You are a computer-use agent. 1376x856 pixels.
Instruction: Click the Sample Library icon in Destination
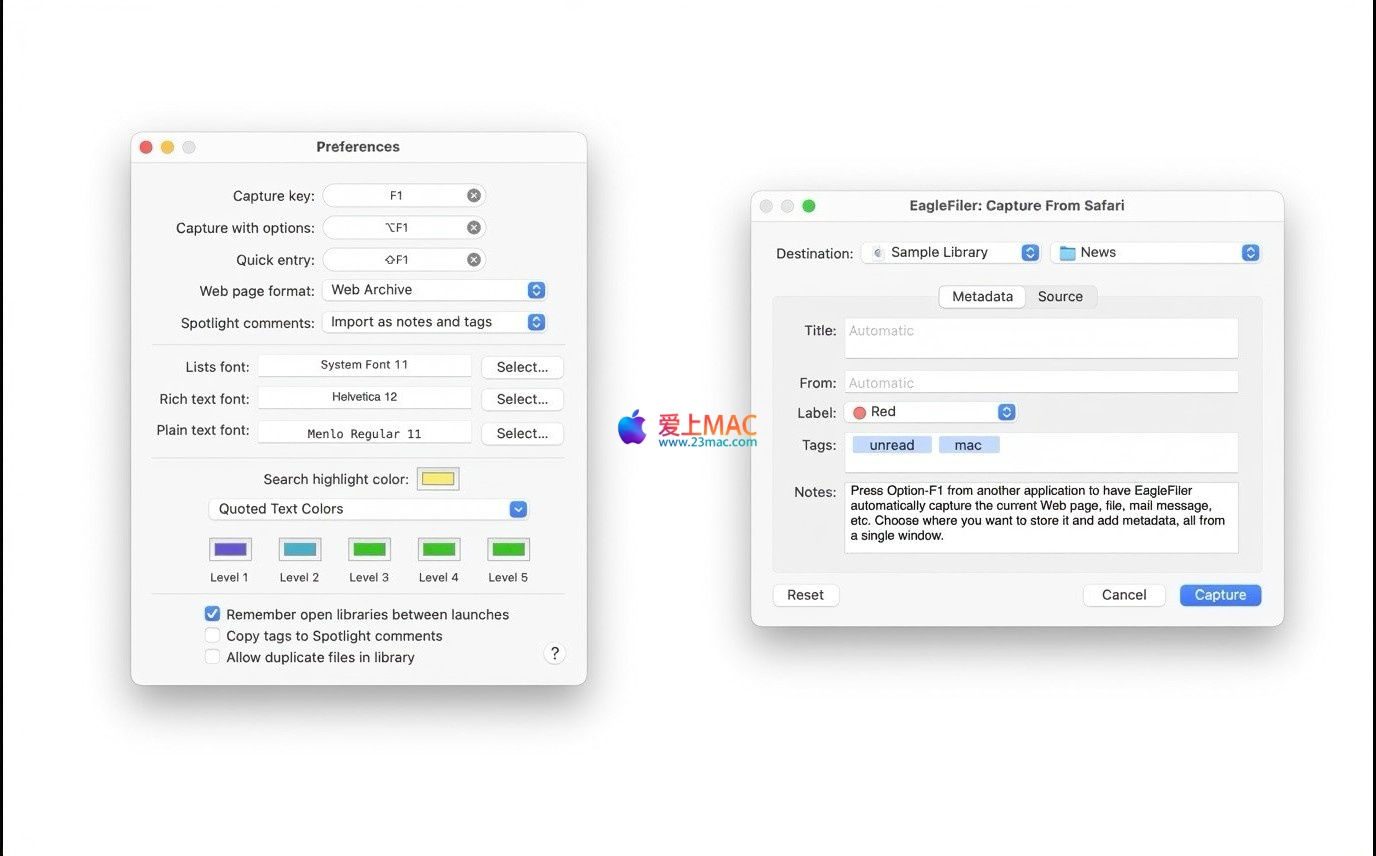[x=878, y=253]
